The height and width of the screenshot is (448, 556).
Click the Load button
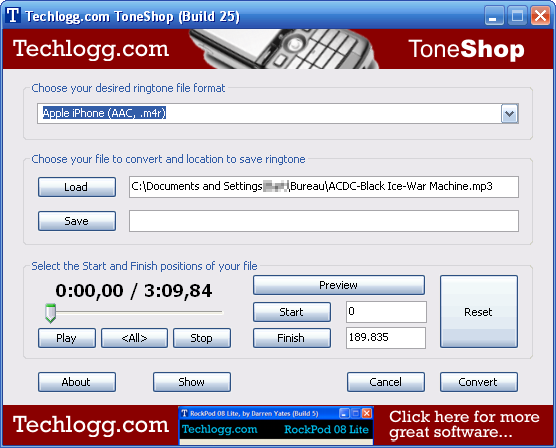tap(77, 187)
